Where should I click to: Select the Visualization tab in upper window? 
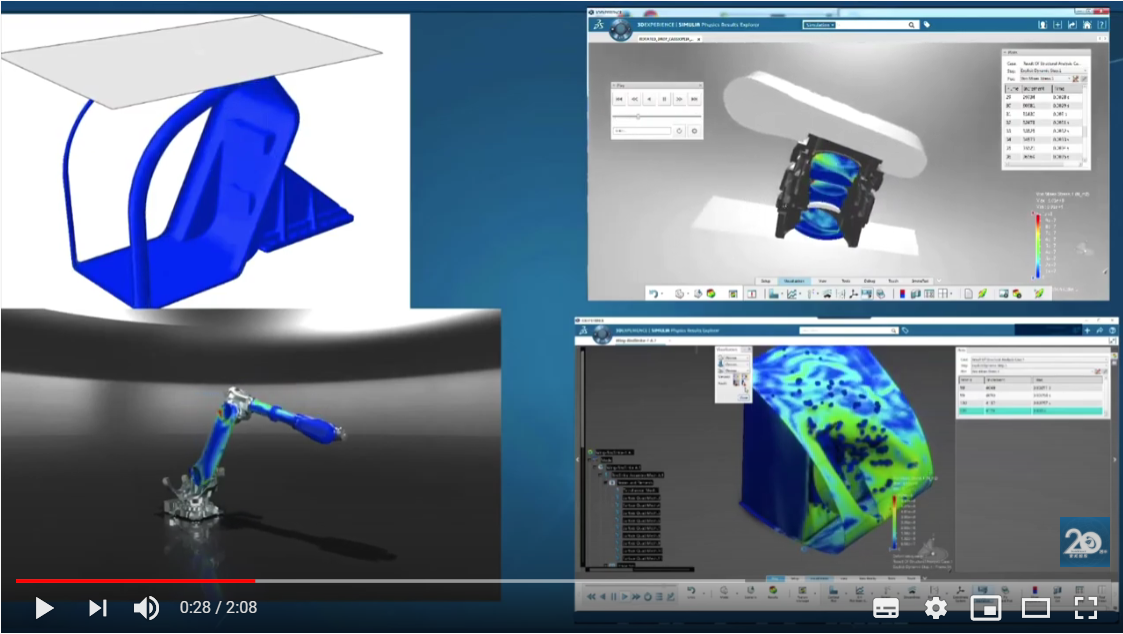pos(794,281)
